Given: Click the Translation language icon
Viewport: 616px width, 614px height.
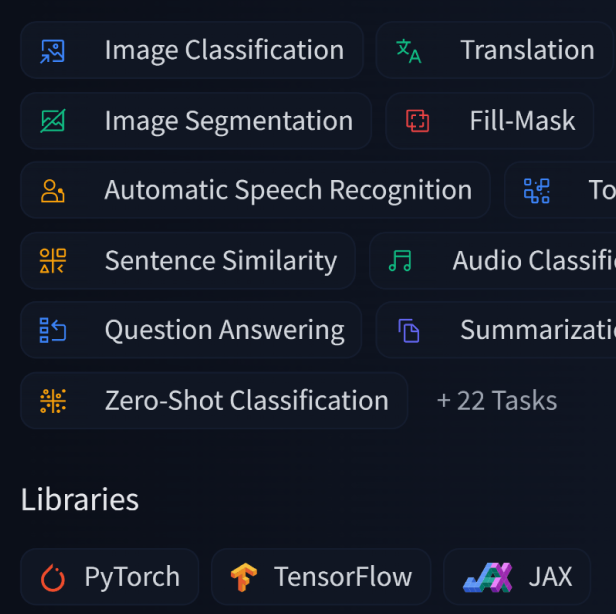Looking at the screenshot, I should (x=408, y=51).
